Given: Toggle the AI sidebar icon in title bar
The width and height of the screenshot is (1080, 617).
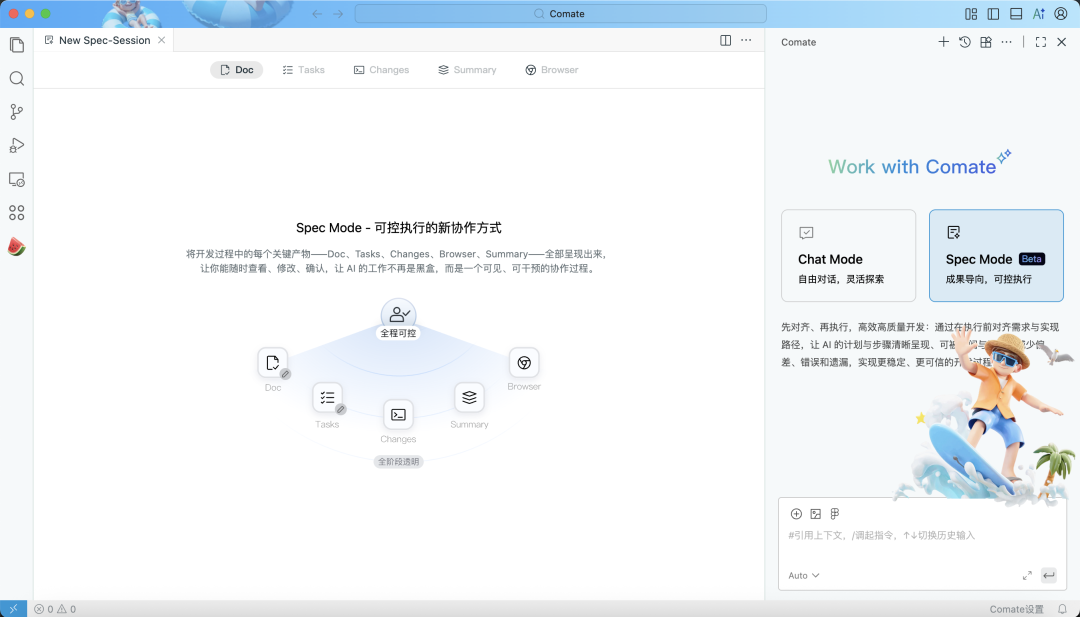Looking at the screenshot, I should coord(1039,14).
